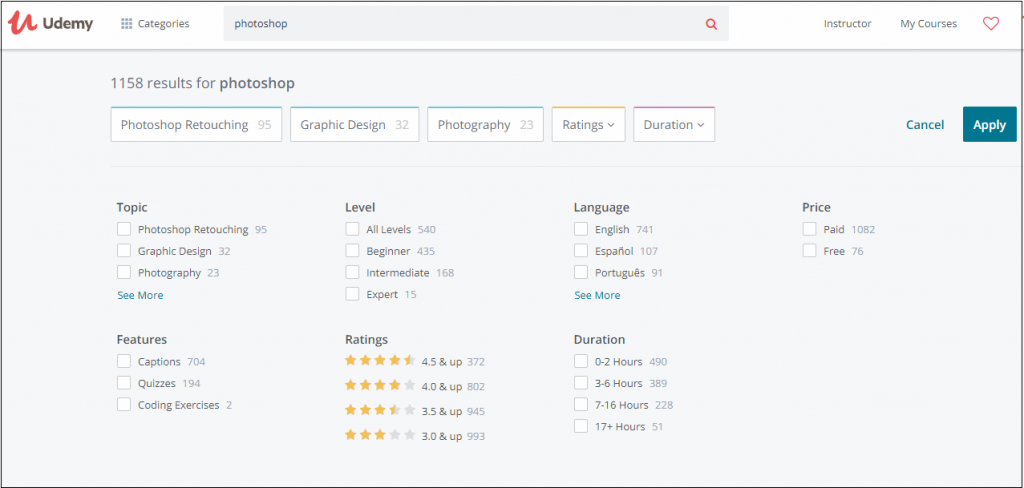Select the Photoshop Retouching filter chip
Image resolution: width=1024 pixels, height=488 pixels.
pos(197,125)
